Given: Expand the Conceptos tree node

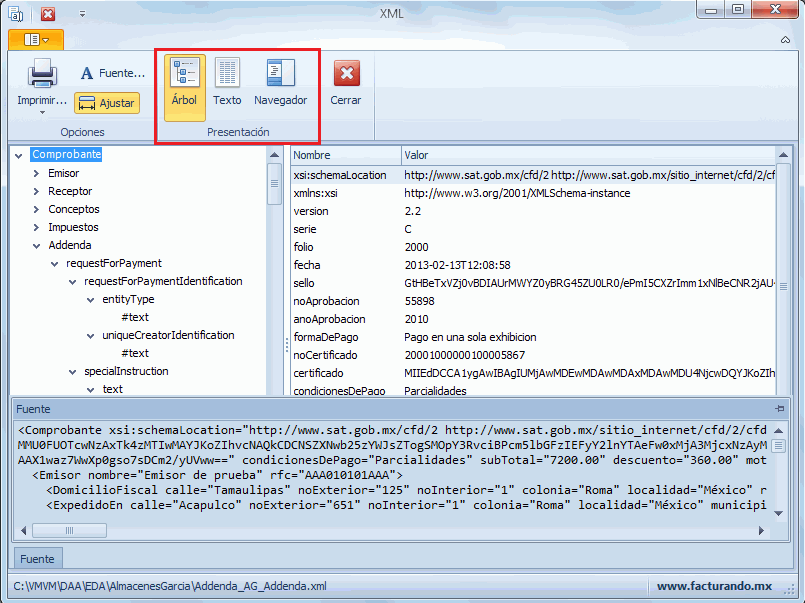Looking at the screenshot, I should click(x=37, y=210).
